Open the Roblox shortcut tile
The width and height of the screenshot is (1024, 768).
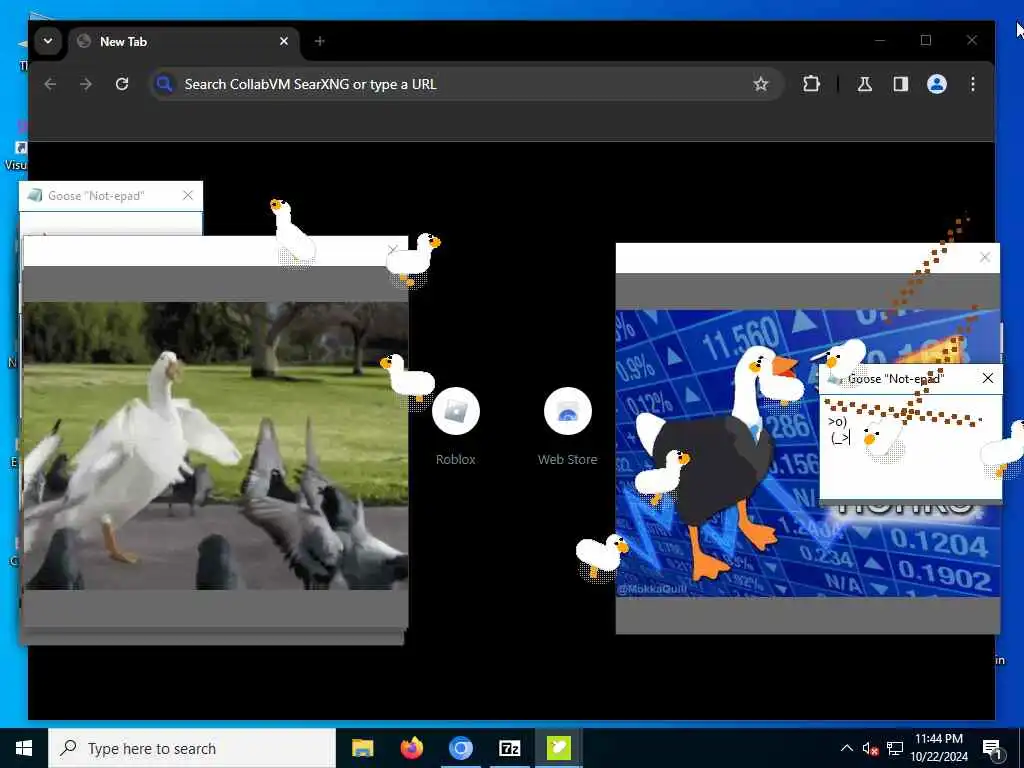(456, 411)
